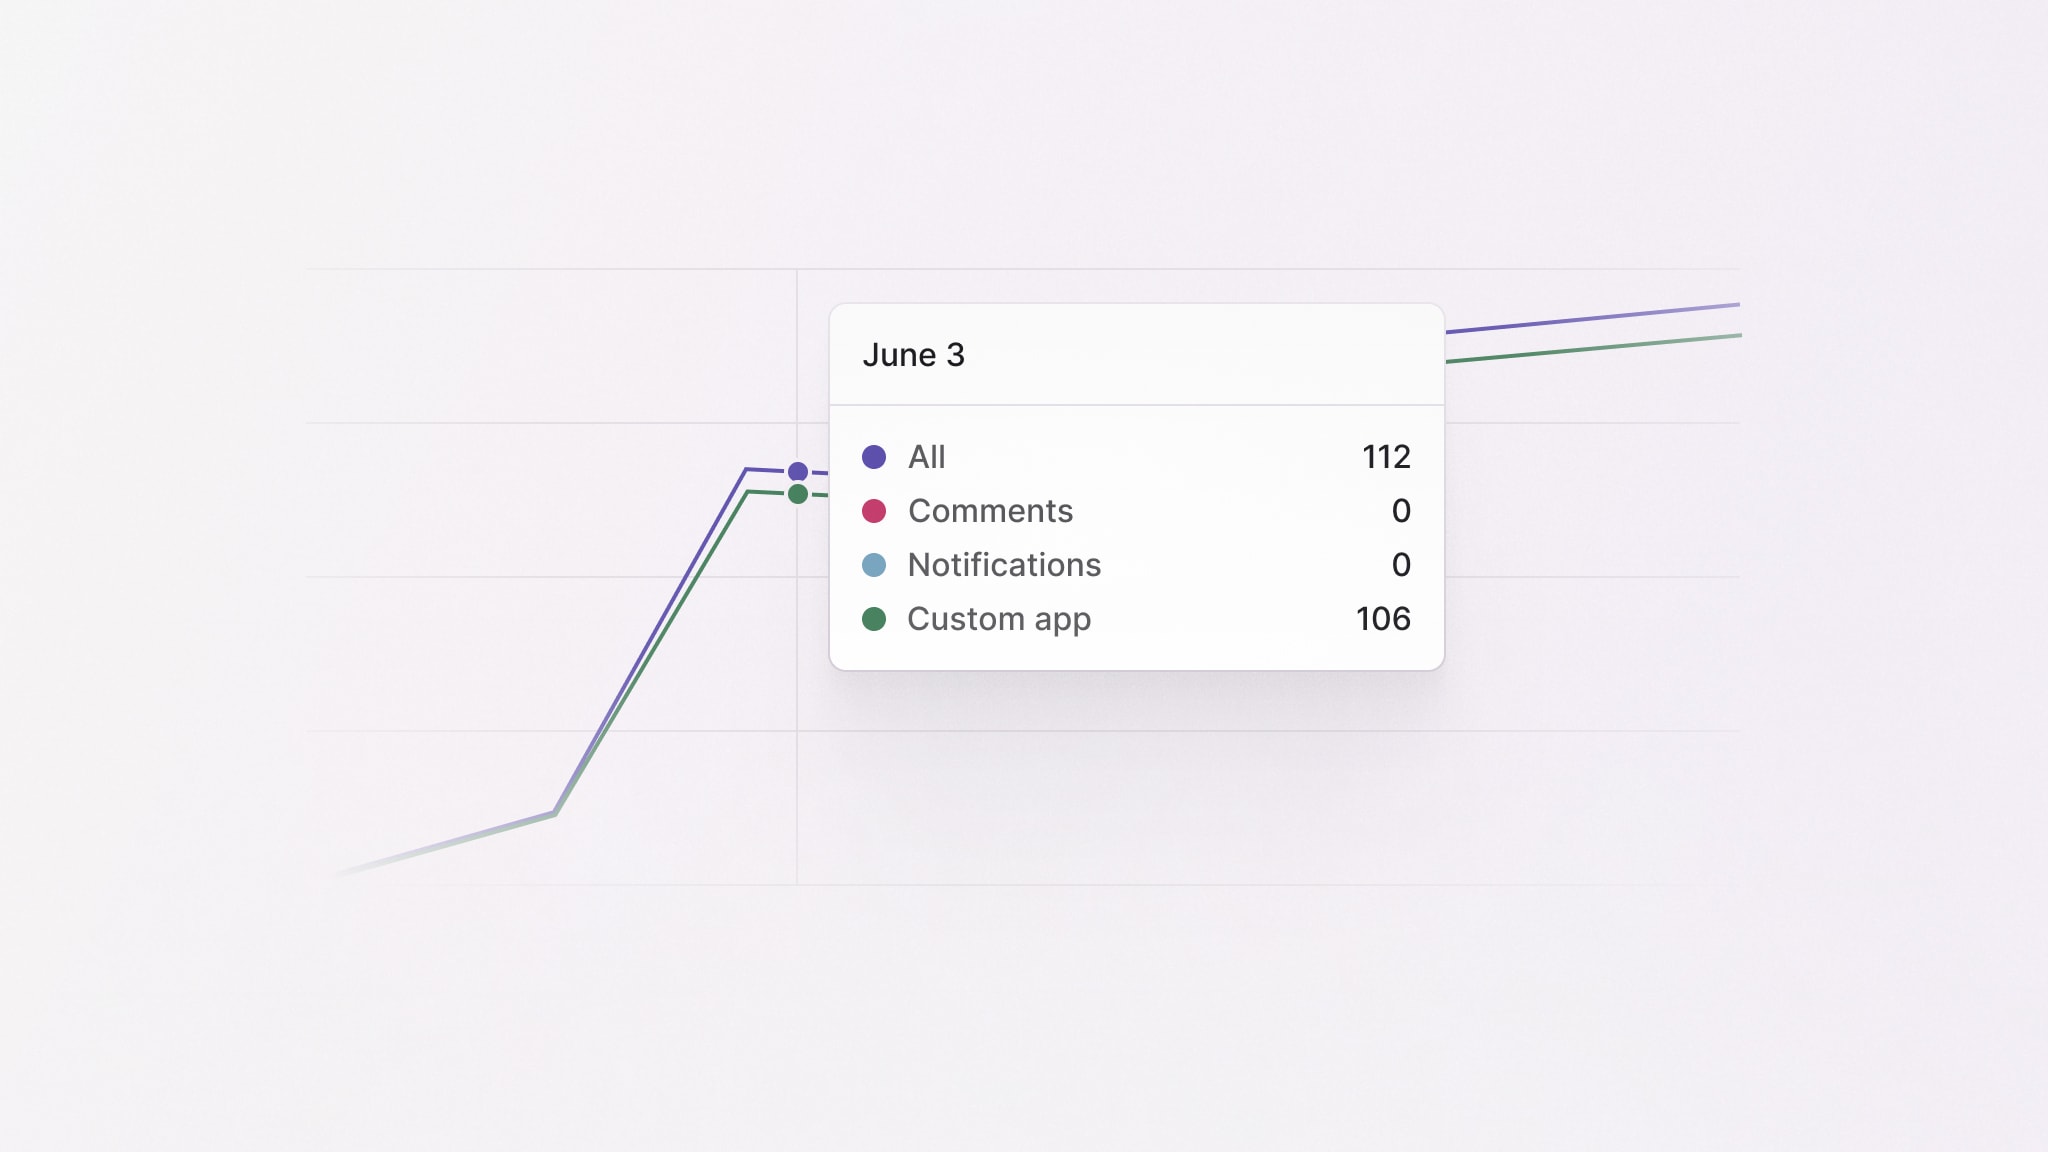Click the blue Notifications legend dot
The width and height of the screenshot is (2048, 1152).
pyautogui.click(x=874, y=565)
